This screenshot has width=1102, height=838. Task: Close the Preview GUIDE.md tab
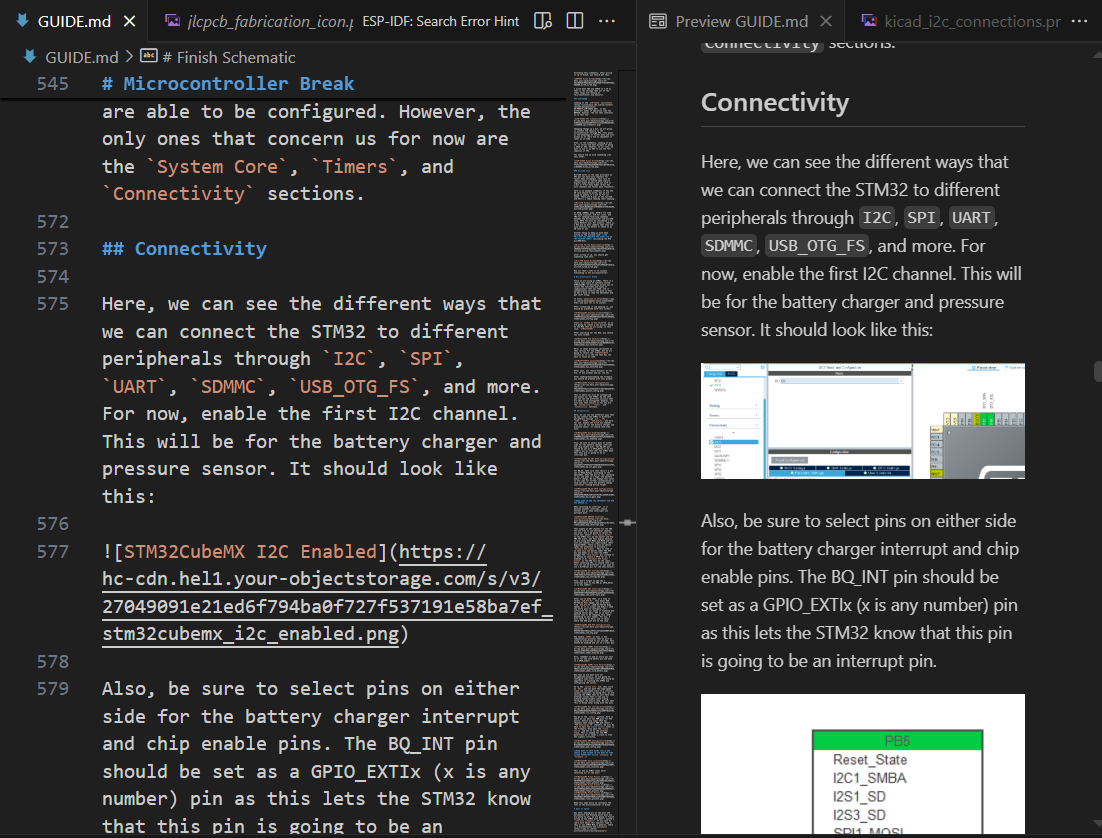[825, 21]
